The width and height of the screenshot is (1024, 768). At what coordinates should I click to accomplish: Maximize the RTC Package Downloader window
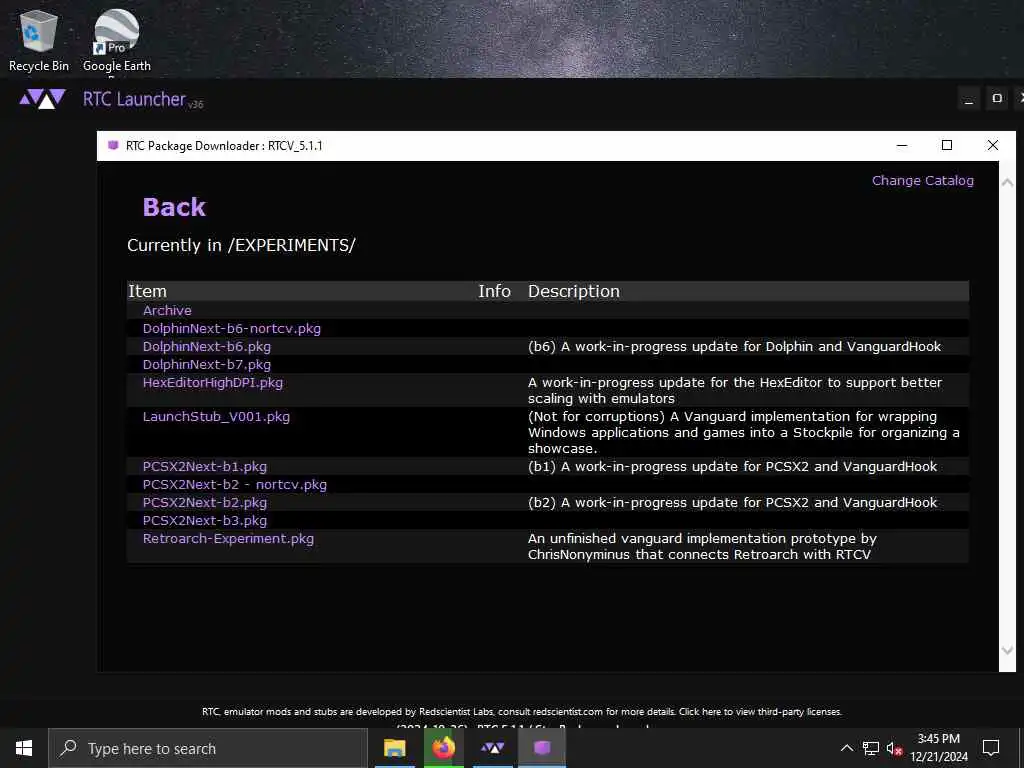click(x=946, y=145)
